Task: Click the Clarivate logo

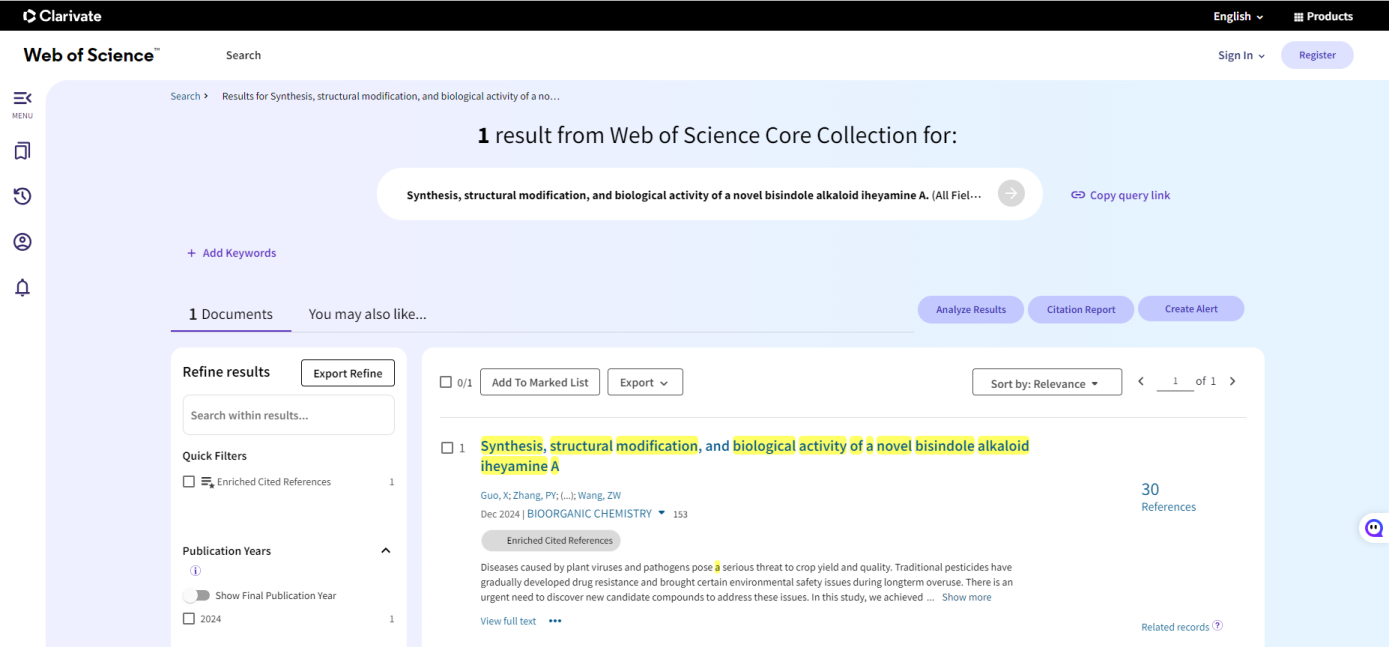Action: 62,16
